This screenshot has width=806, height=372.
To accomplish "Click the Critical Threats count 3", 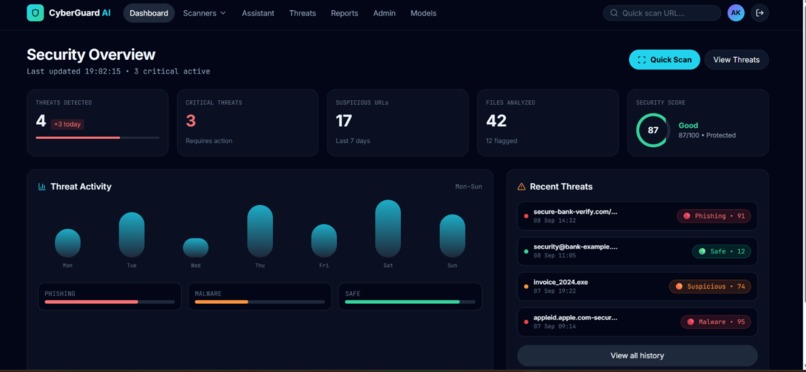I will point(191,121).
